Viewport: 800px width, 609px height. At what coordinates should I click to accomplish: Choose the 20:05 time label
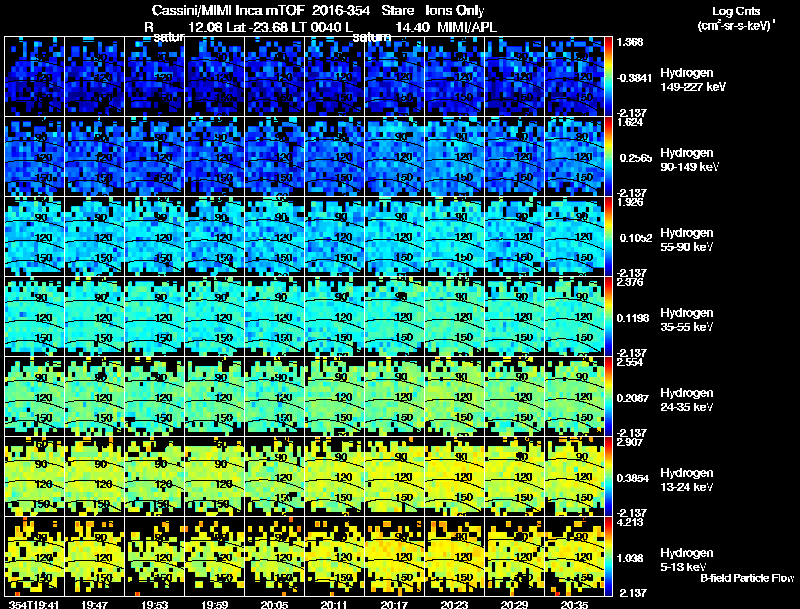tap(274, 604)
